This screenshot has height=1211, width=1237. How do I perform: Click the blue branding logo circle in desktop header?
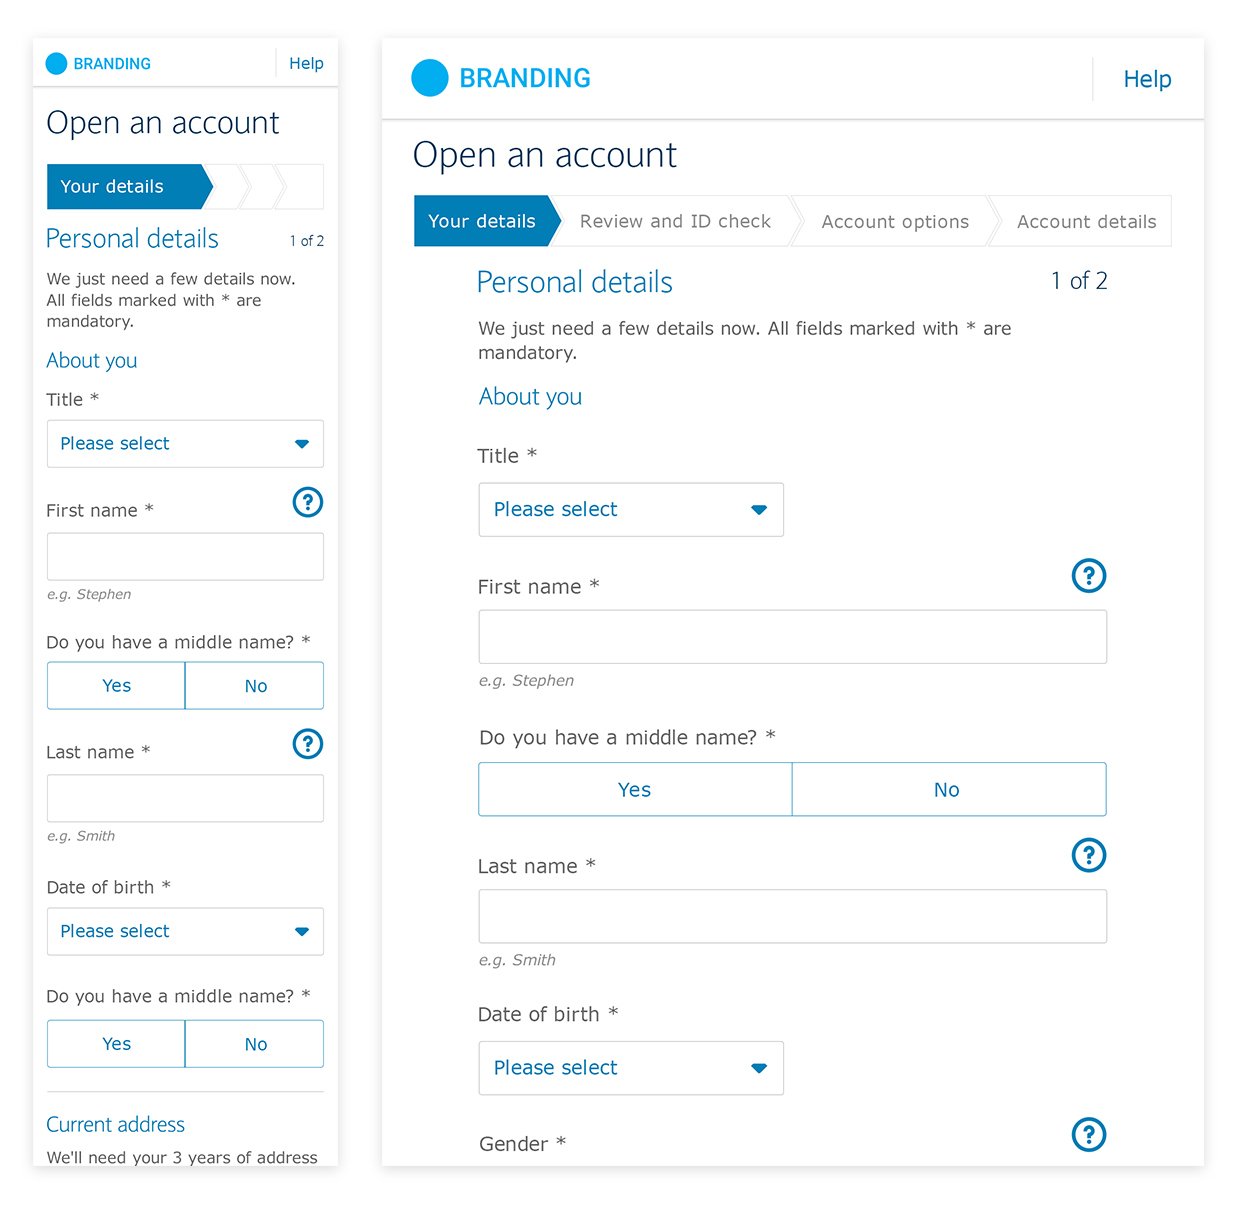430,78
